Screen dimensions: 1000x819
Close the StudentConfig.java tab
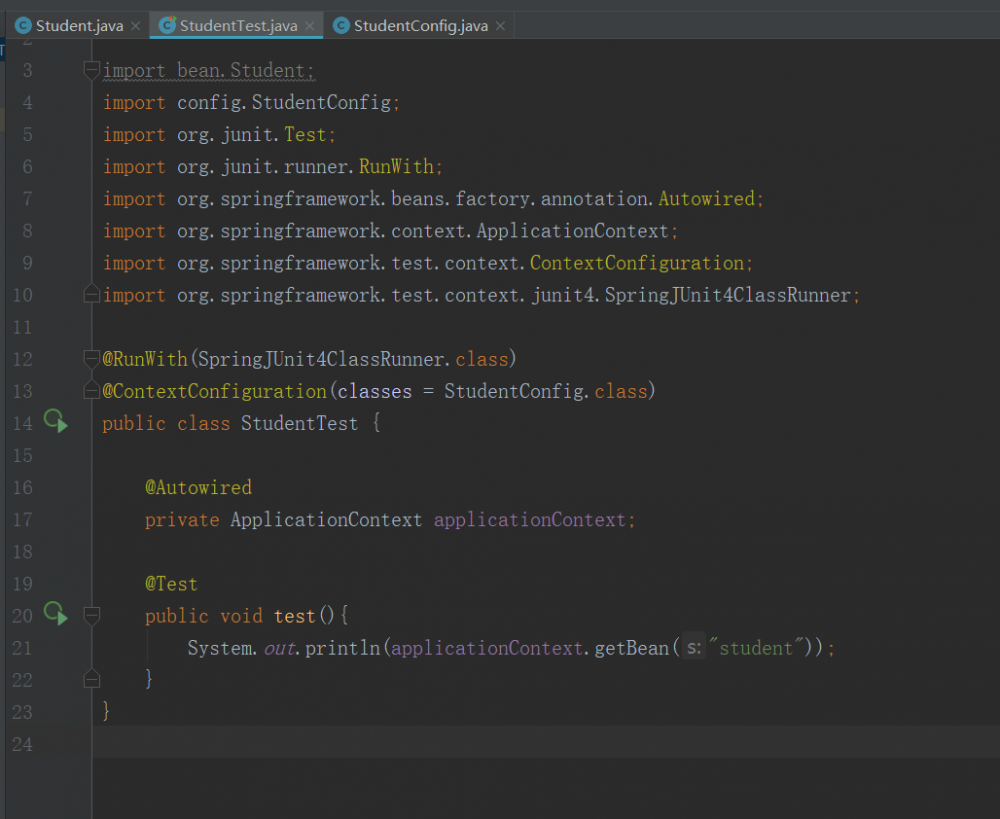[500, 26]
